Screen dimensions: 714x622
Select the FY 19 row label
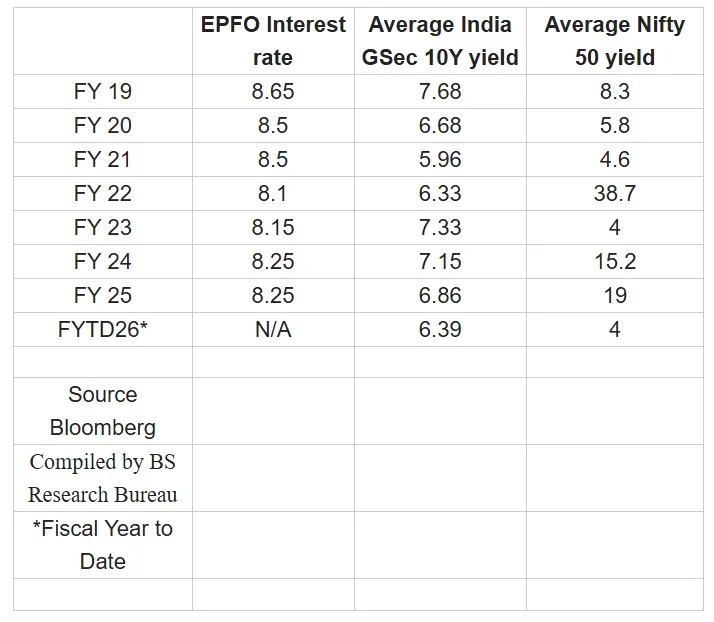pos(102,92)
